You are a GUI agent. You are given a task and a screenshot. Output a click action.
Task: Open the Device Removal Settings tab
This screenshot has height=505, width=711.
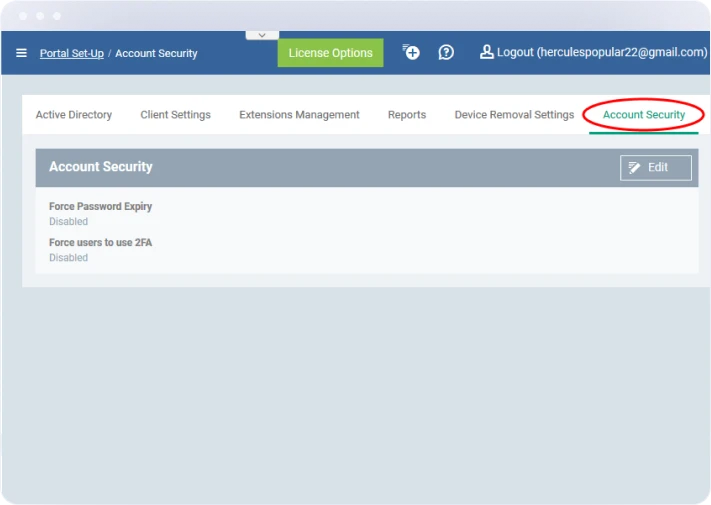[x=514, y=115]
